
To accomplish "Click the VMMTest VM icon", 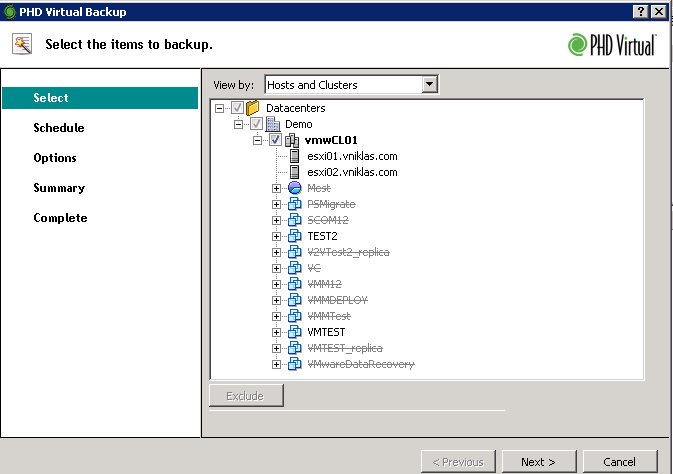I will (294, 316).
